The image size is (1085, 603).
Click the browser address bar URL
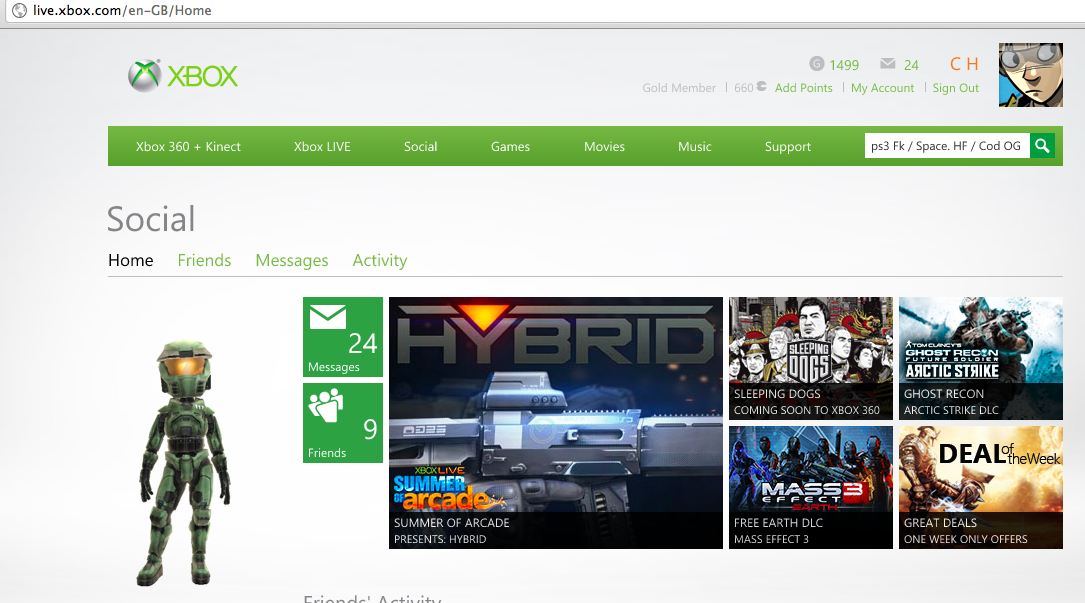tap(122, 10)
